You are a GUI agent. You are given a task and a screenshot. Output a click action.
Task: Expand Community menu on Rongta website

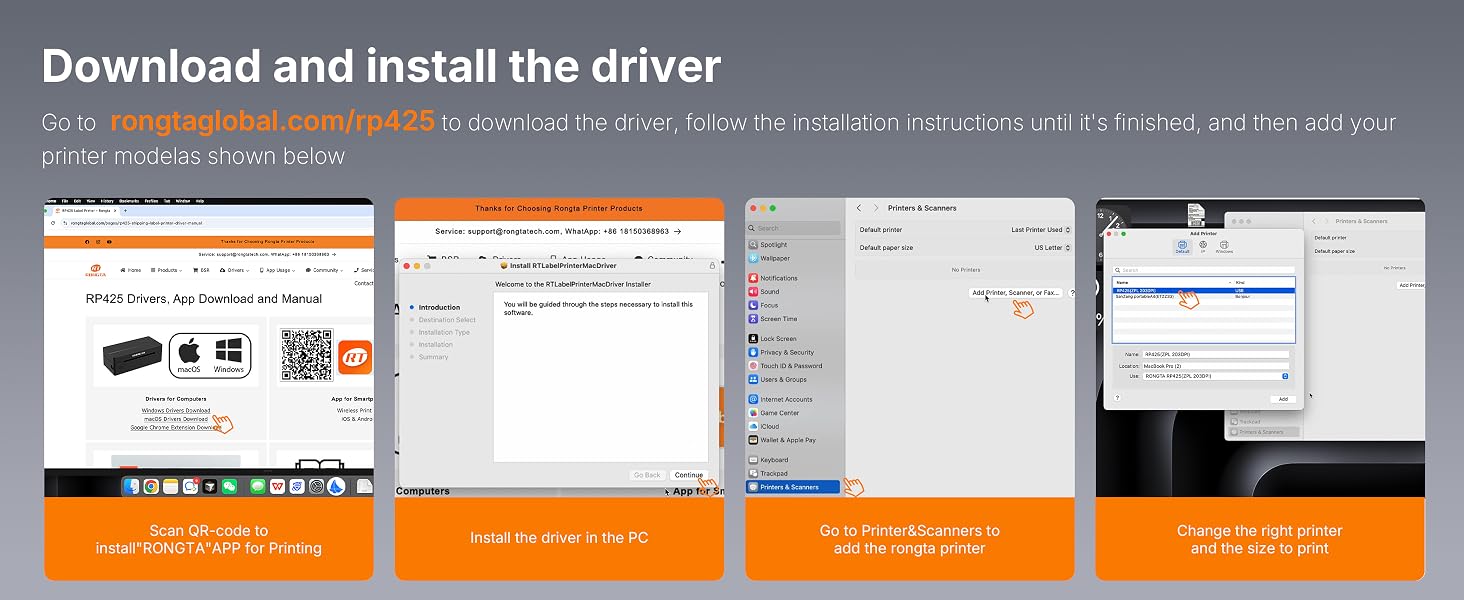pos(325,270)
